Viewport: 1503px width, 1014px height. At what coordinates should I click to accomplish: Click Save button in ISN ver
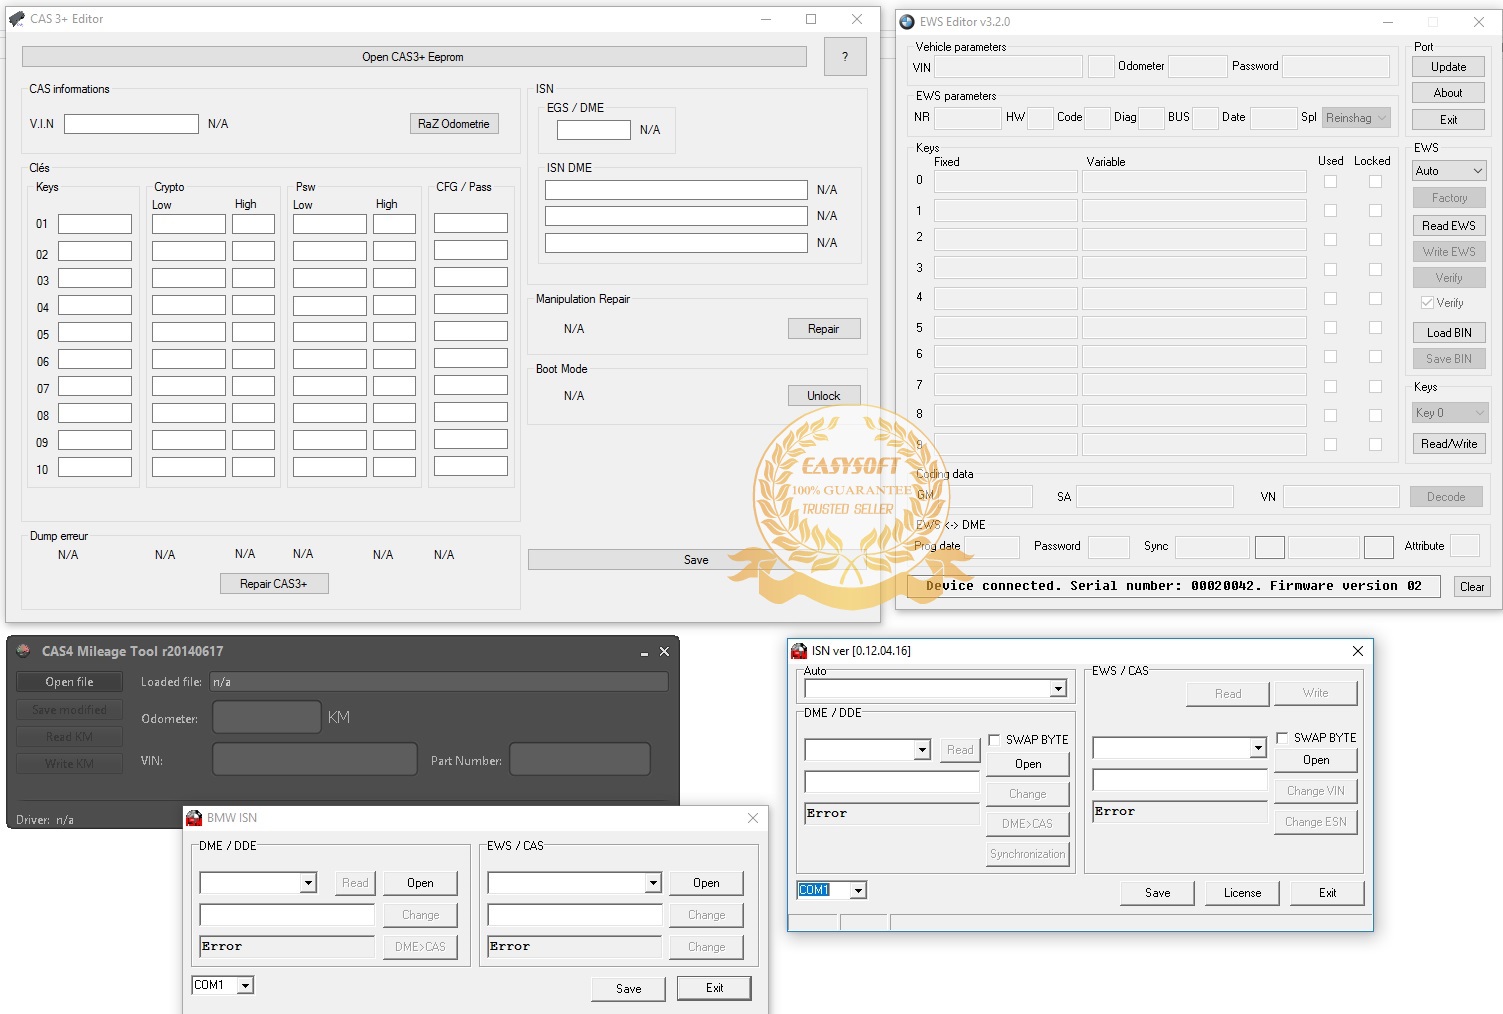(x=1157, y=893)
